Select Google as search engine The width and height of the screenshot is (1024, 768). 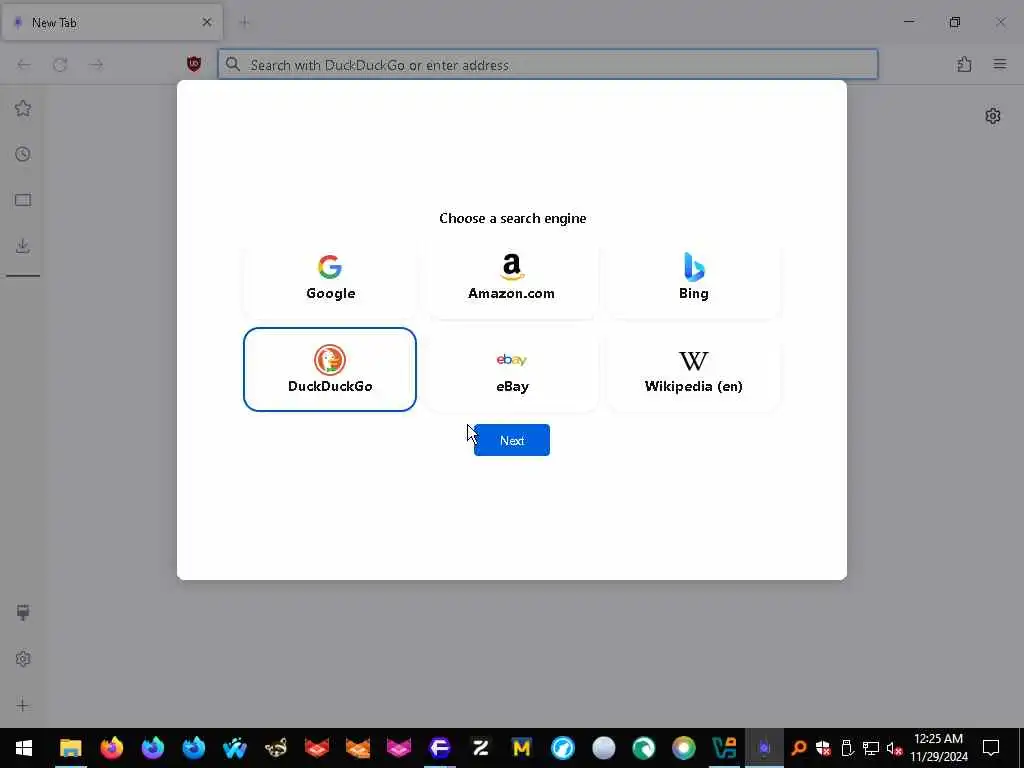point(330,277)
